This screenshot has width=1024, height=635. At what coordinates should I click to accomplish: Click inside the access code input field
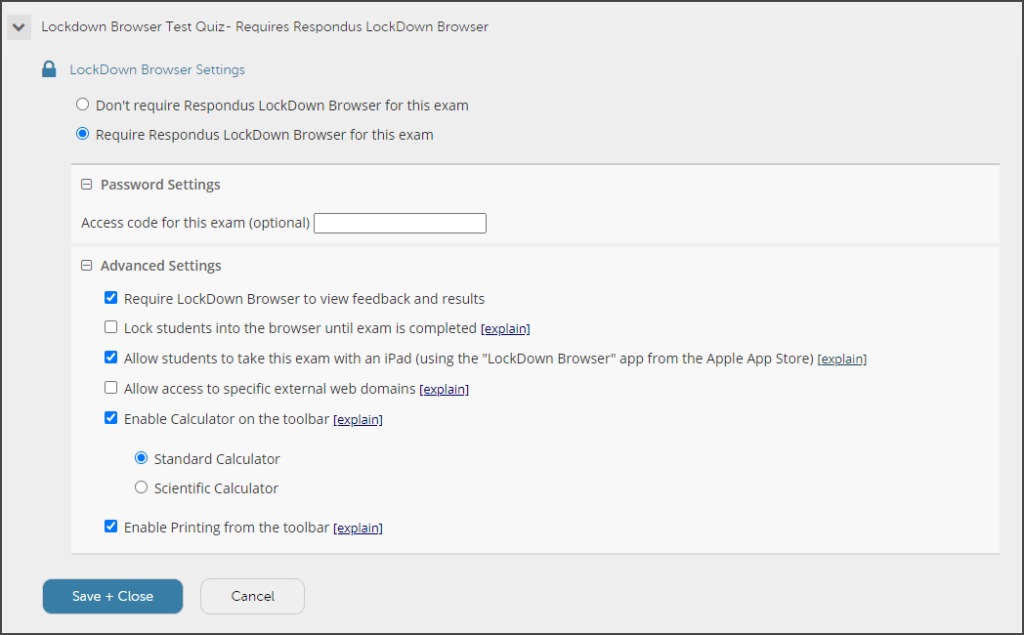(x=399, y=222)
